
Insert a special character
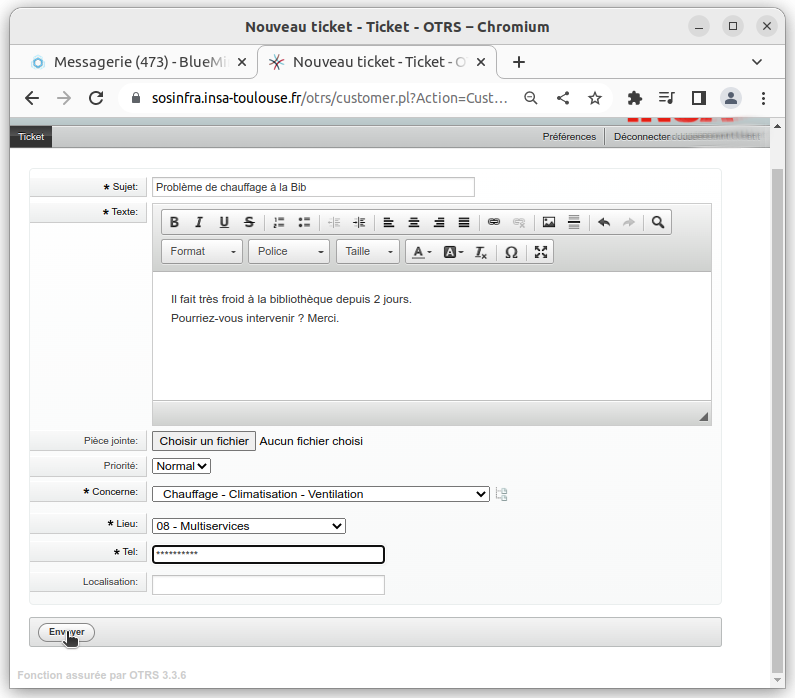[x=511, y=252]
